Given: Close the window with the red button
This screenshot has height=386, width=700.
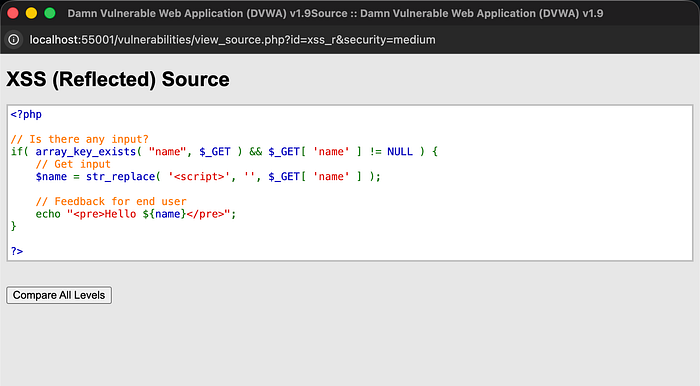Looking at the screenshot, I should (13, 13).
